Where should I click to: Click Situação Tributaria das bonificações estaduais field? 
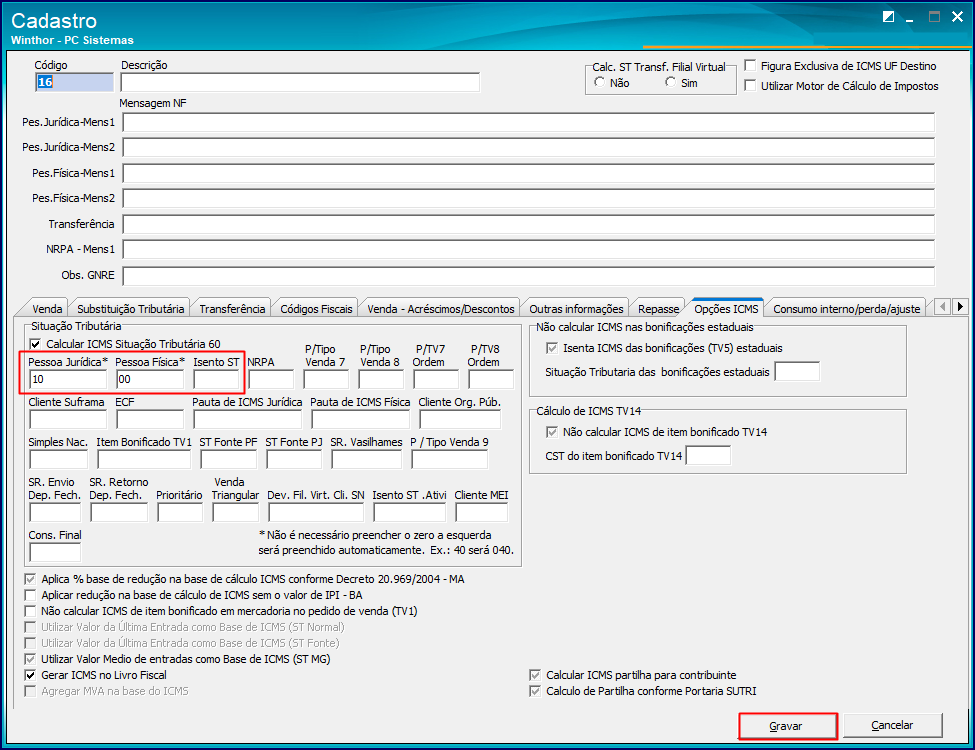pos(797,372)
